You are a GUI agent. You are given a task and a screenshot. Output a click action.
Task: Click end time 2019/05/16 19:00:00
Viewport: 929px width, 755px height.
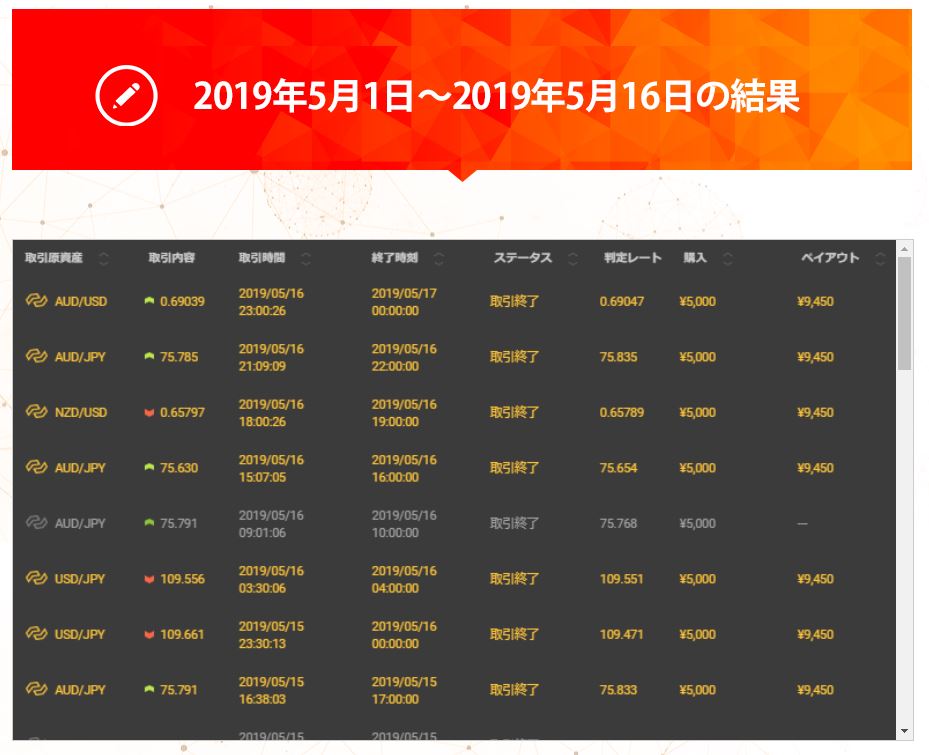pyautogui.click(x=404, y=413)
